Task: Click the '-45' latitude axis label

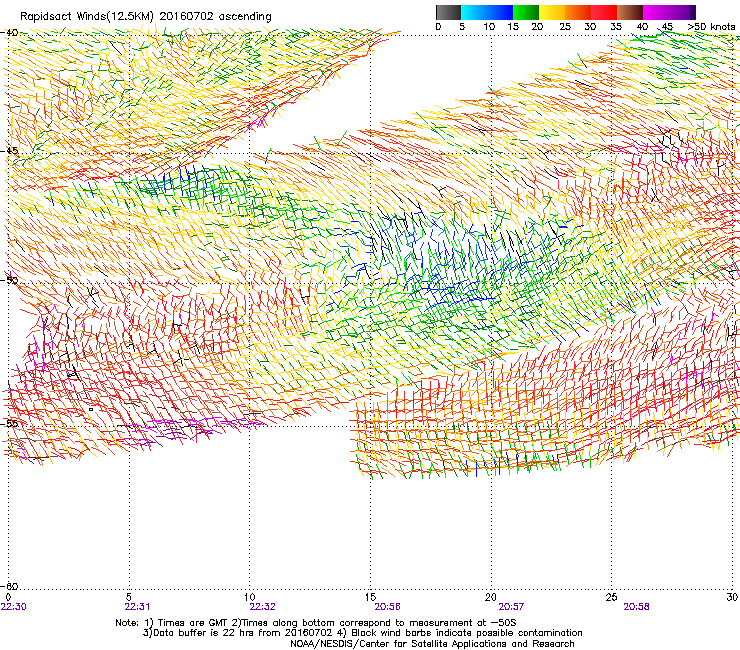Action: point(9,151)
